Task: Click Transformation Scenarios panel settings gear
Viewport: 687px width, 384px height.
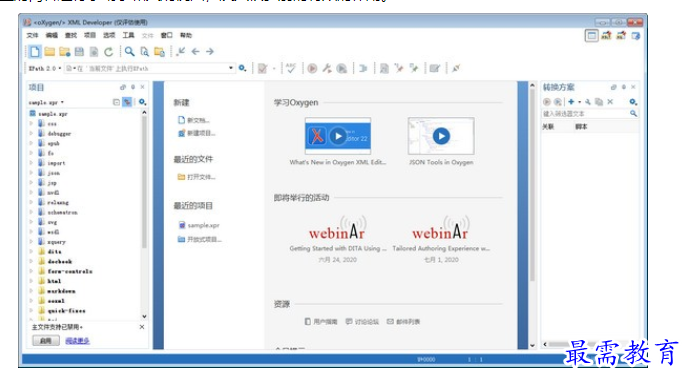Action: click(x=633, y=102)
